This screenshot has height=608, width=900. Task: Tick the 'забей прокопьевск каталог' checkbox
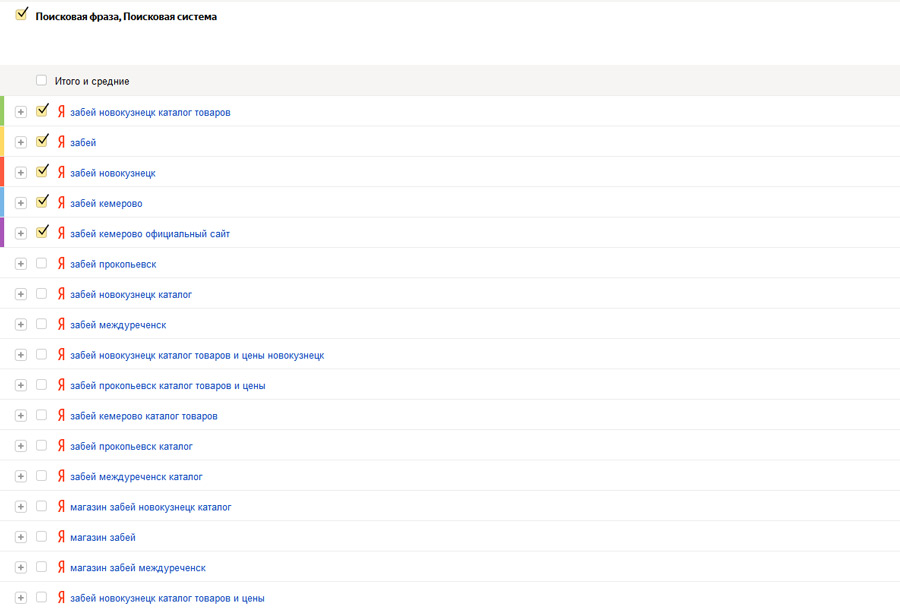click(x=41, y=446)
